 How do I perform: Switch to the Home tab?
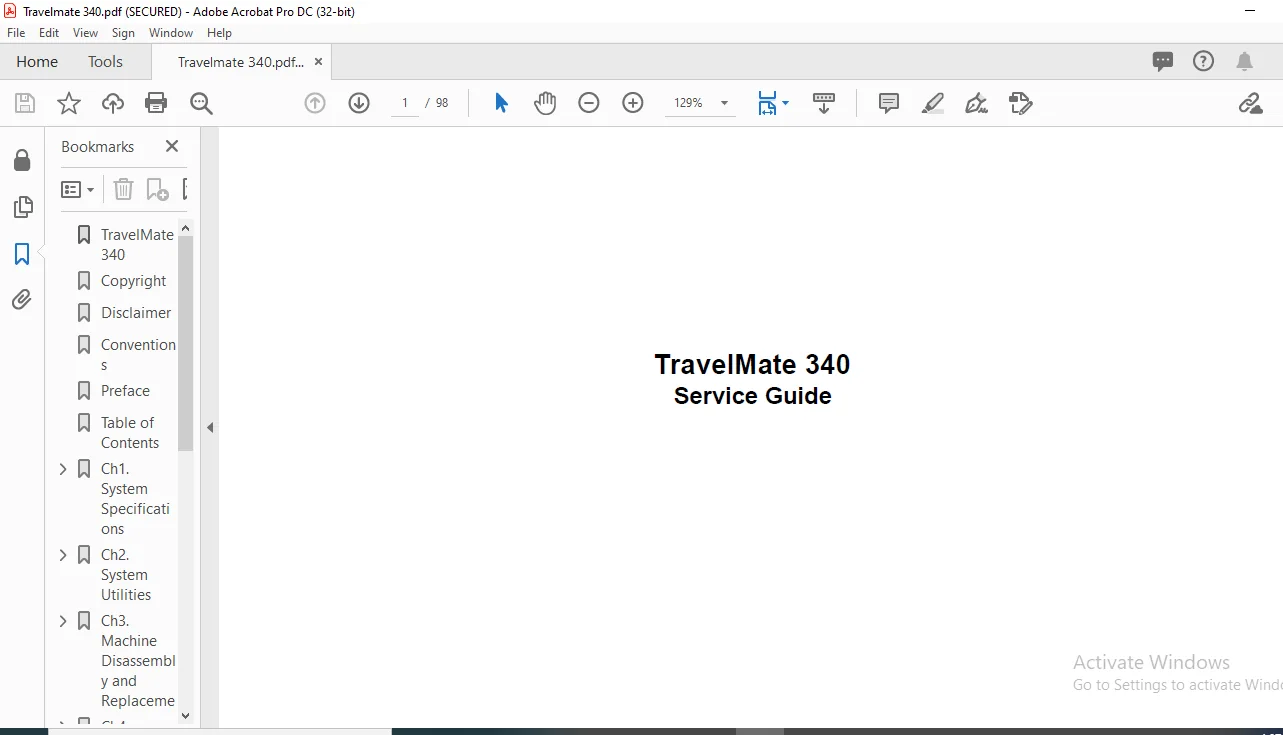(37, 61)
